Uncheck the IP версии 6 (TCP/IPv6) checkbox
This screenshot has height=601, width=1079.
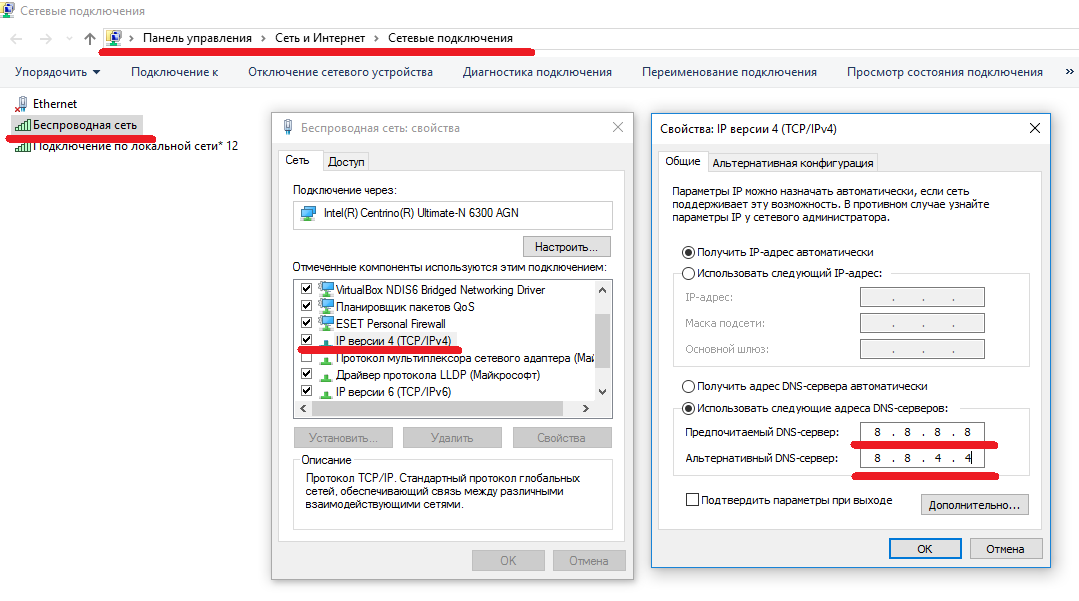click(306, 392)
